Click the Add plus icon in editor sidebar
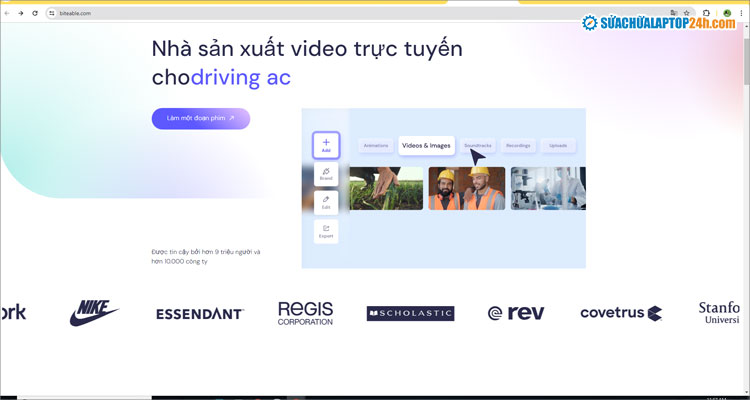This screenshot has width=750, height=400. pyautogui.click(x=326, y=144)
